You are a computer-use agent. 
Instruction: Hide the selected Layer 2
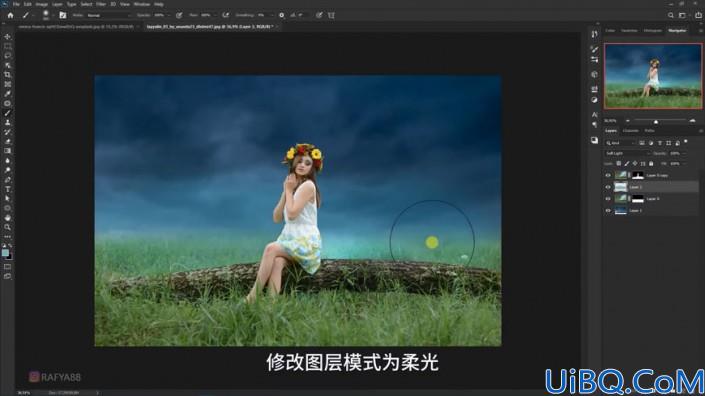pos(608,187)
